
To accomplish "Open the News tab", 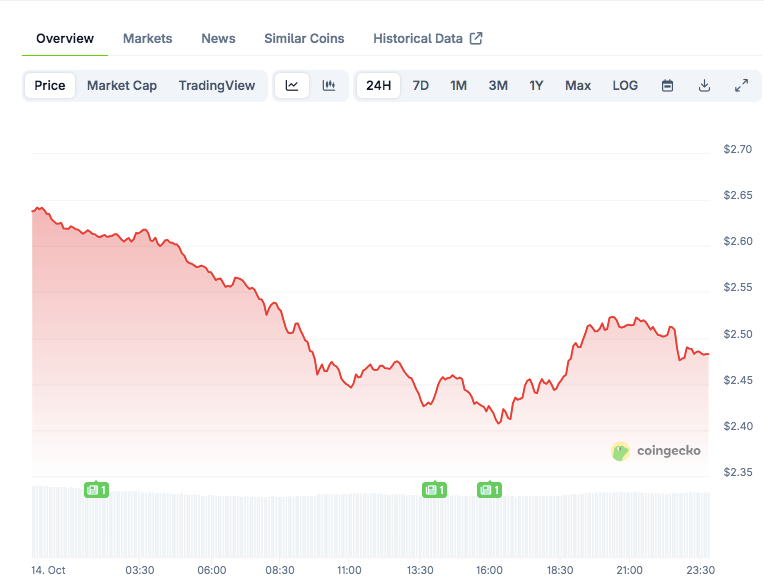I will (218, 38).
